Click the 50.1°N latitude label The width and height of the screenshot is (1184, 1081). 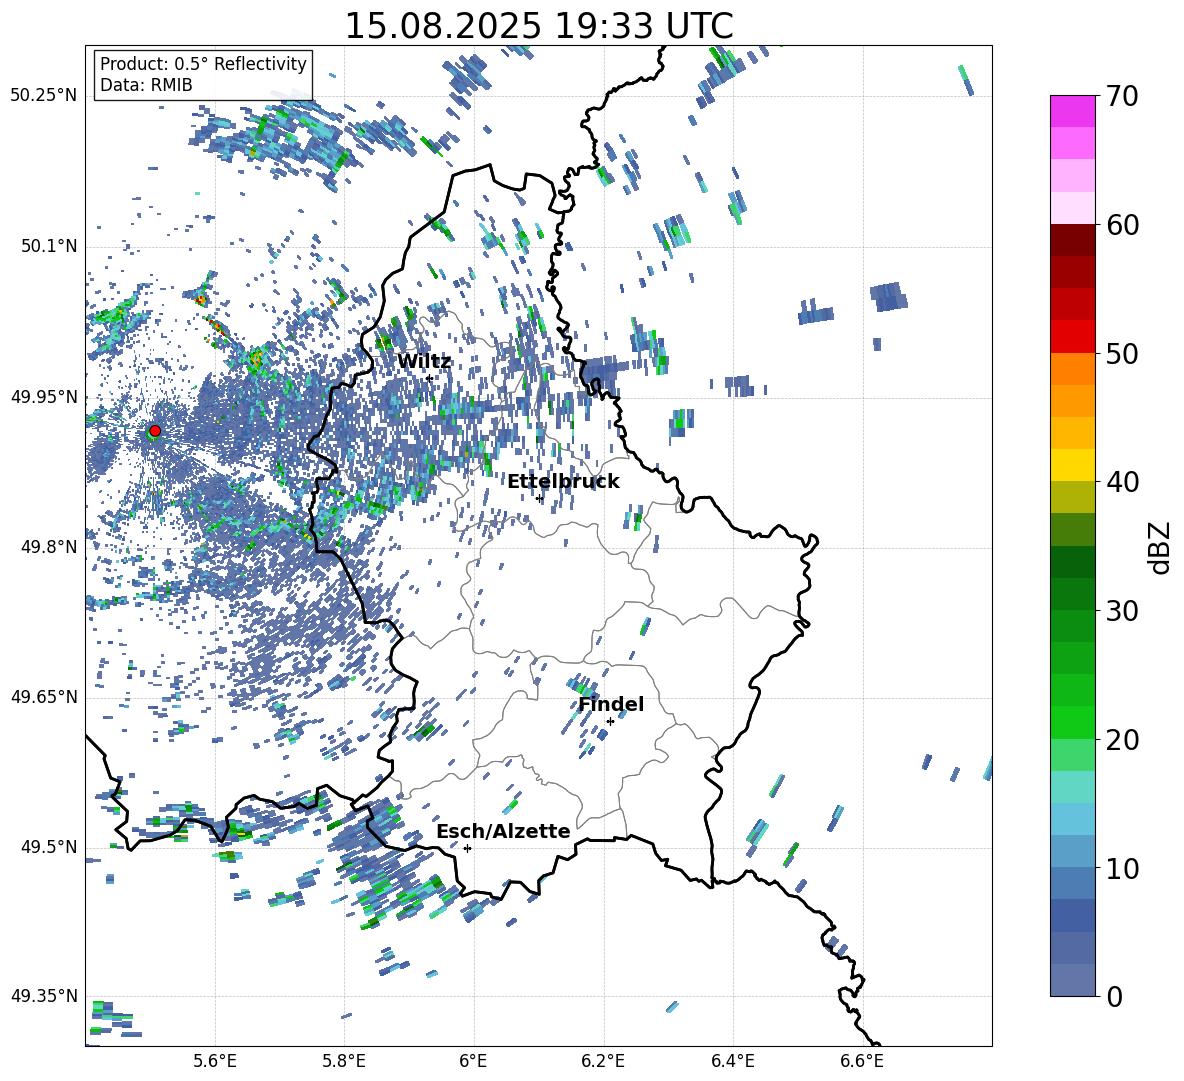(x=48, y=246)
